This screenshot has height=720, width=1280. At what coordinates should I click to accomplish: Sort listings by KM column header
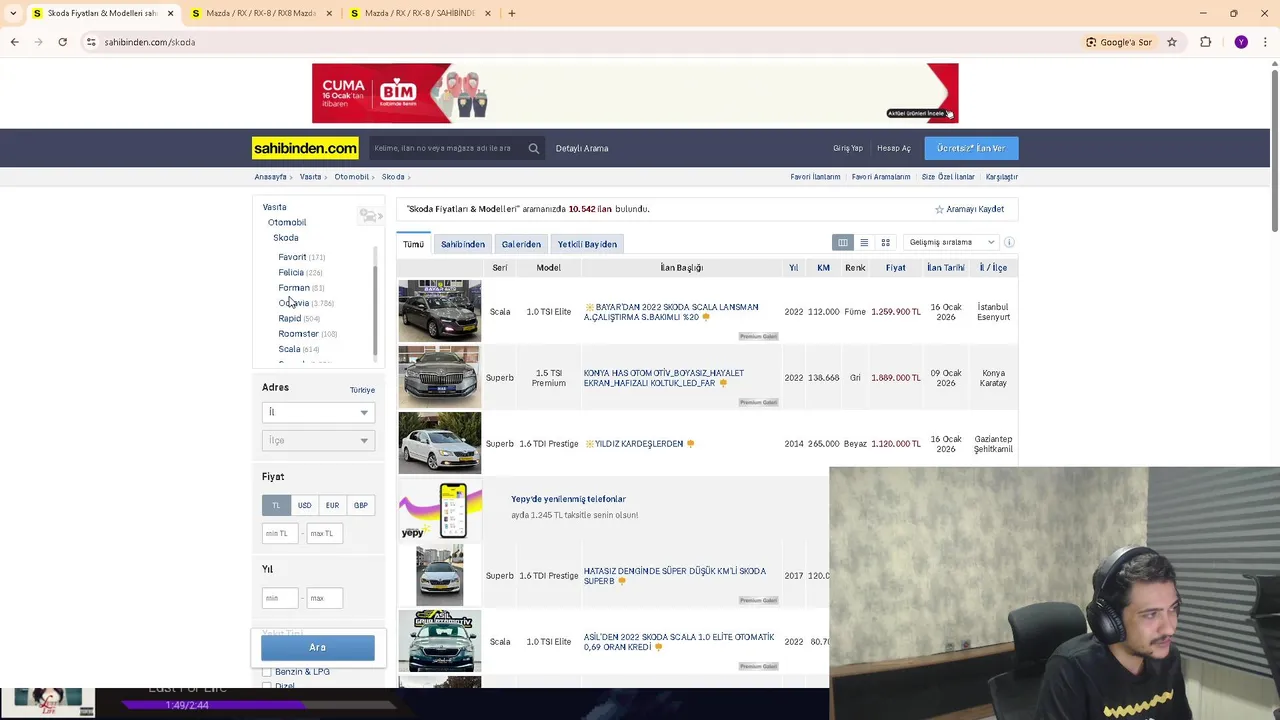click(x=823, y=268)
